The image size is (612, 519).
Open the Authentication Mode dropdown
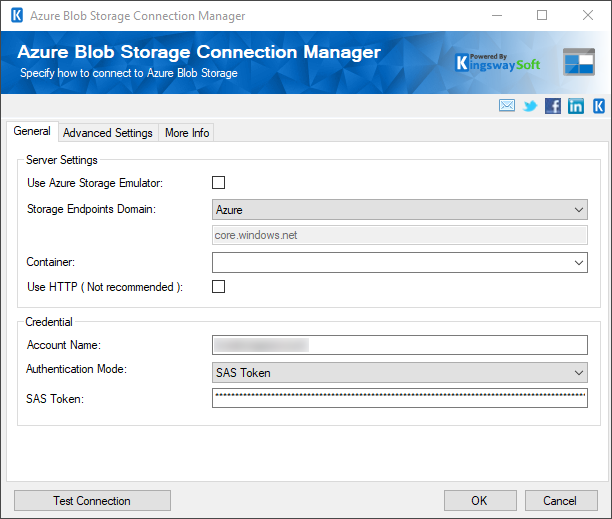(400, 373)
